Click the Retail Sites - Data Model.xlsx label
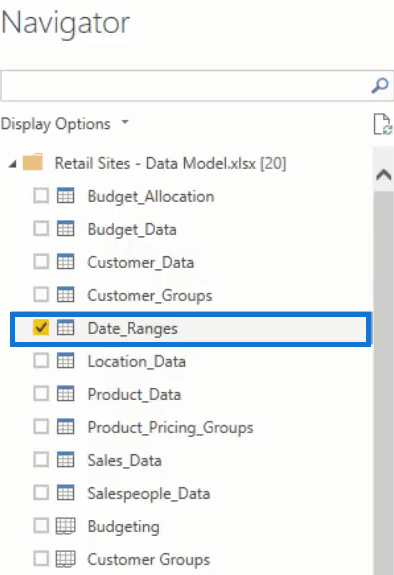The width and height of the screenshot is (394, 575). tap(170, 163)
